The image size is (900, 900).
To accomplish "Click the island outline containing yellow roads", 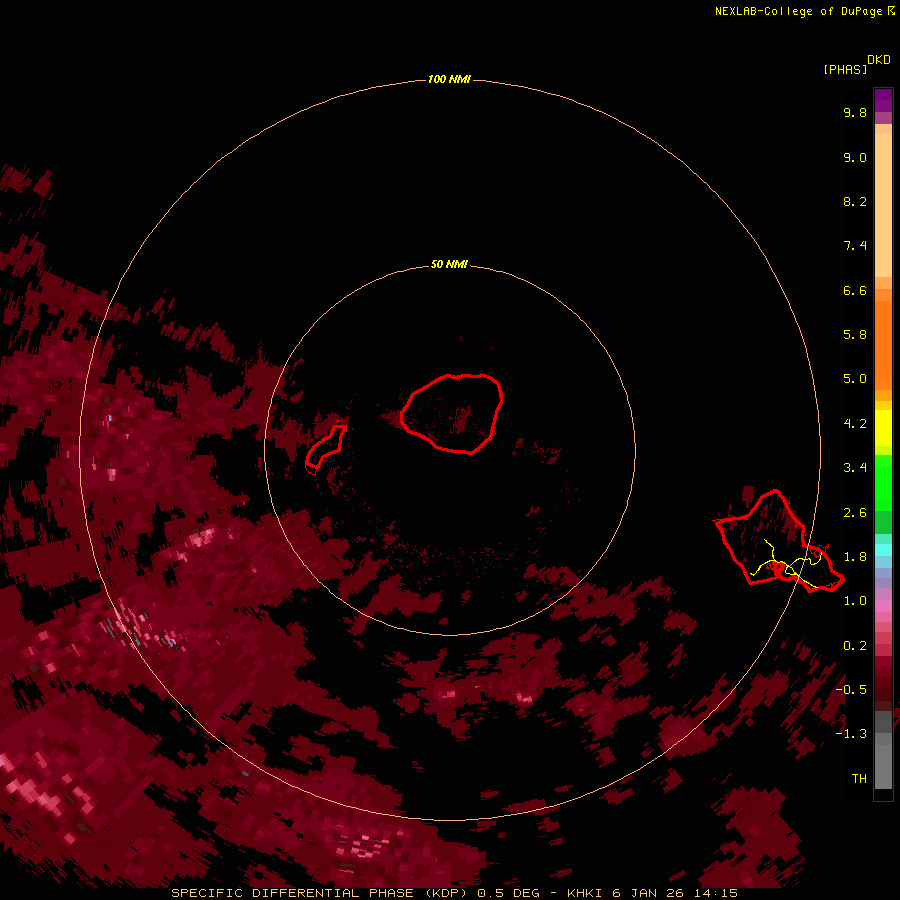I will (779, 541).
